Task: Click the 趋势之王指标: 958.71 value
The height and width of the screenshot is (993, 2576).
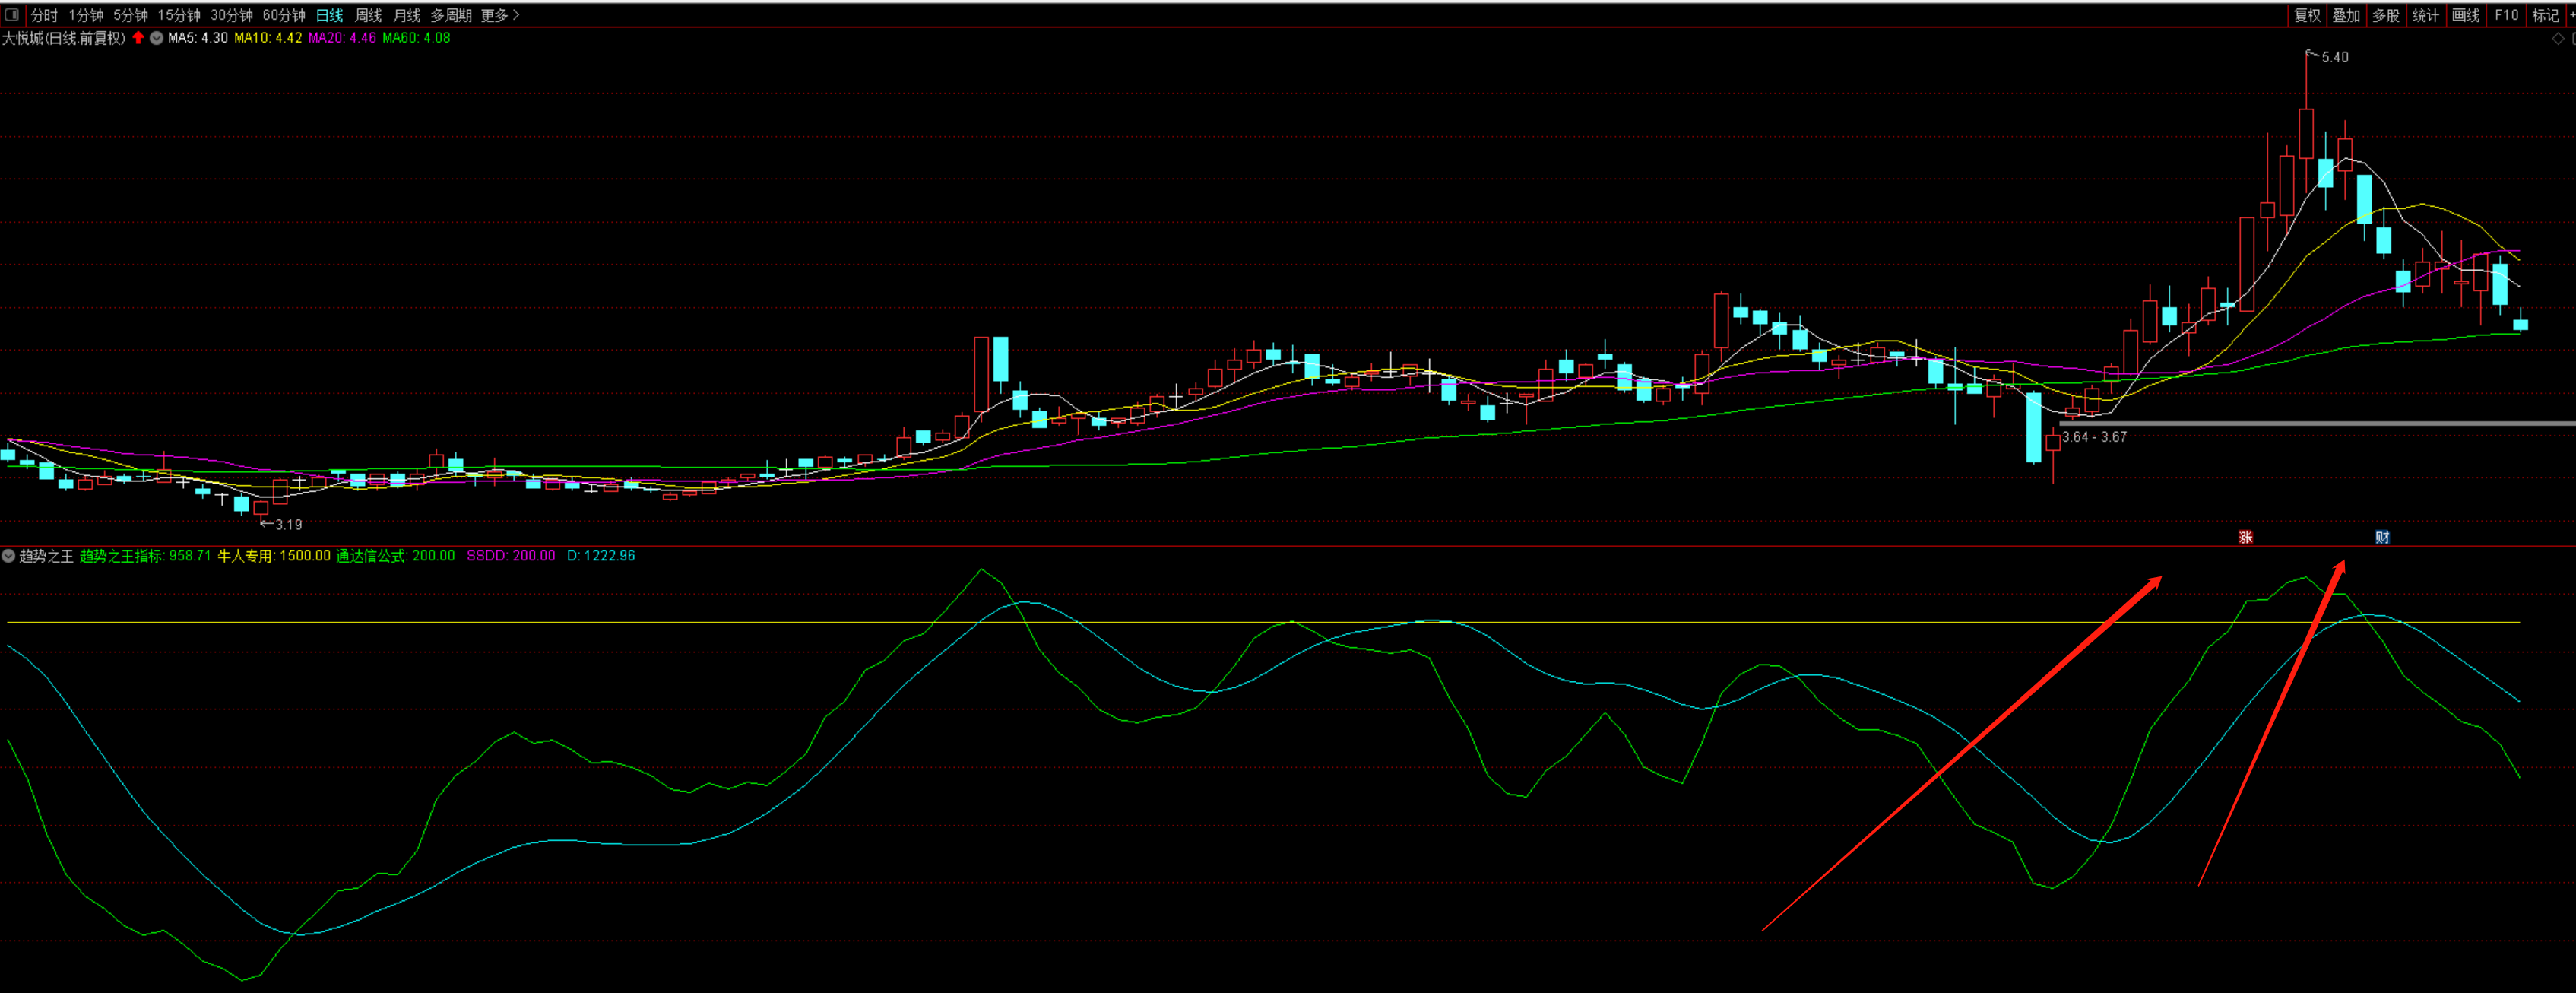Action: tap(145, 556)
